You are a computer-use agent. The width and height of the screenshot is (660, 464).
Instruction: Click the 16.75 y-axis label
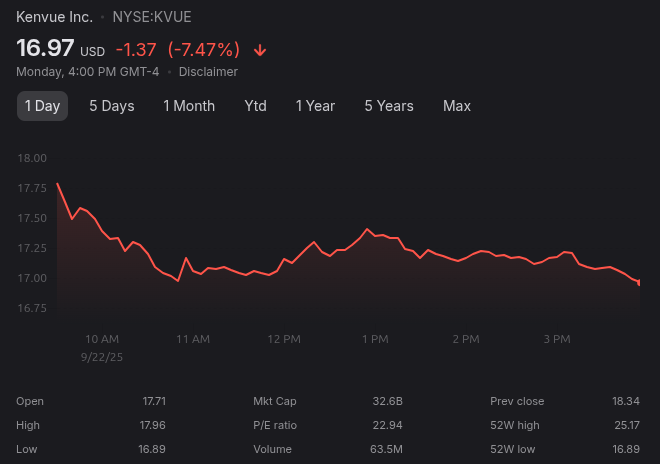[32, 308]
